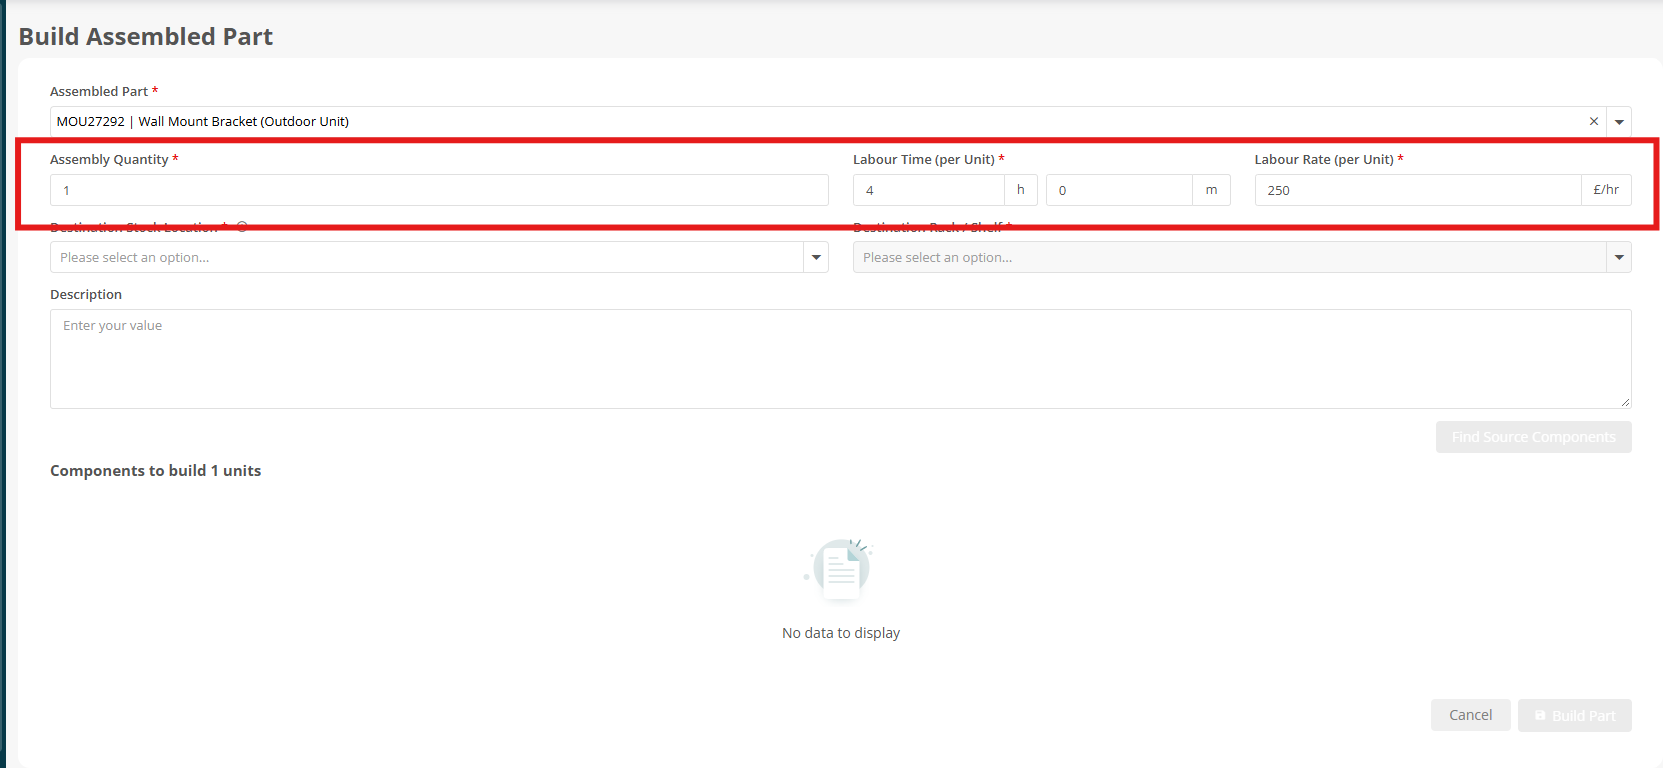The width and height of the screenshot is (1663, 768).
Task: Clear the selected Wall Mount Bracket part
Action: point(1593,122)
